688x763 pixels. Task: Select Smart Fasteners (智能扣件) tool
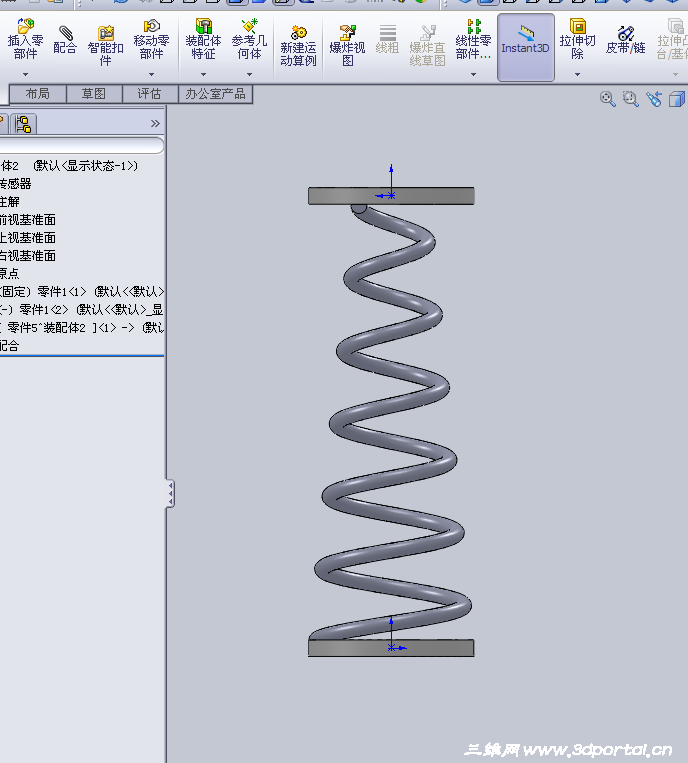click(x=105, y=46)
